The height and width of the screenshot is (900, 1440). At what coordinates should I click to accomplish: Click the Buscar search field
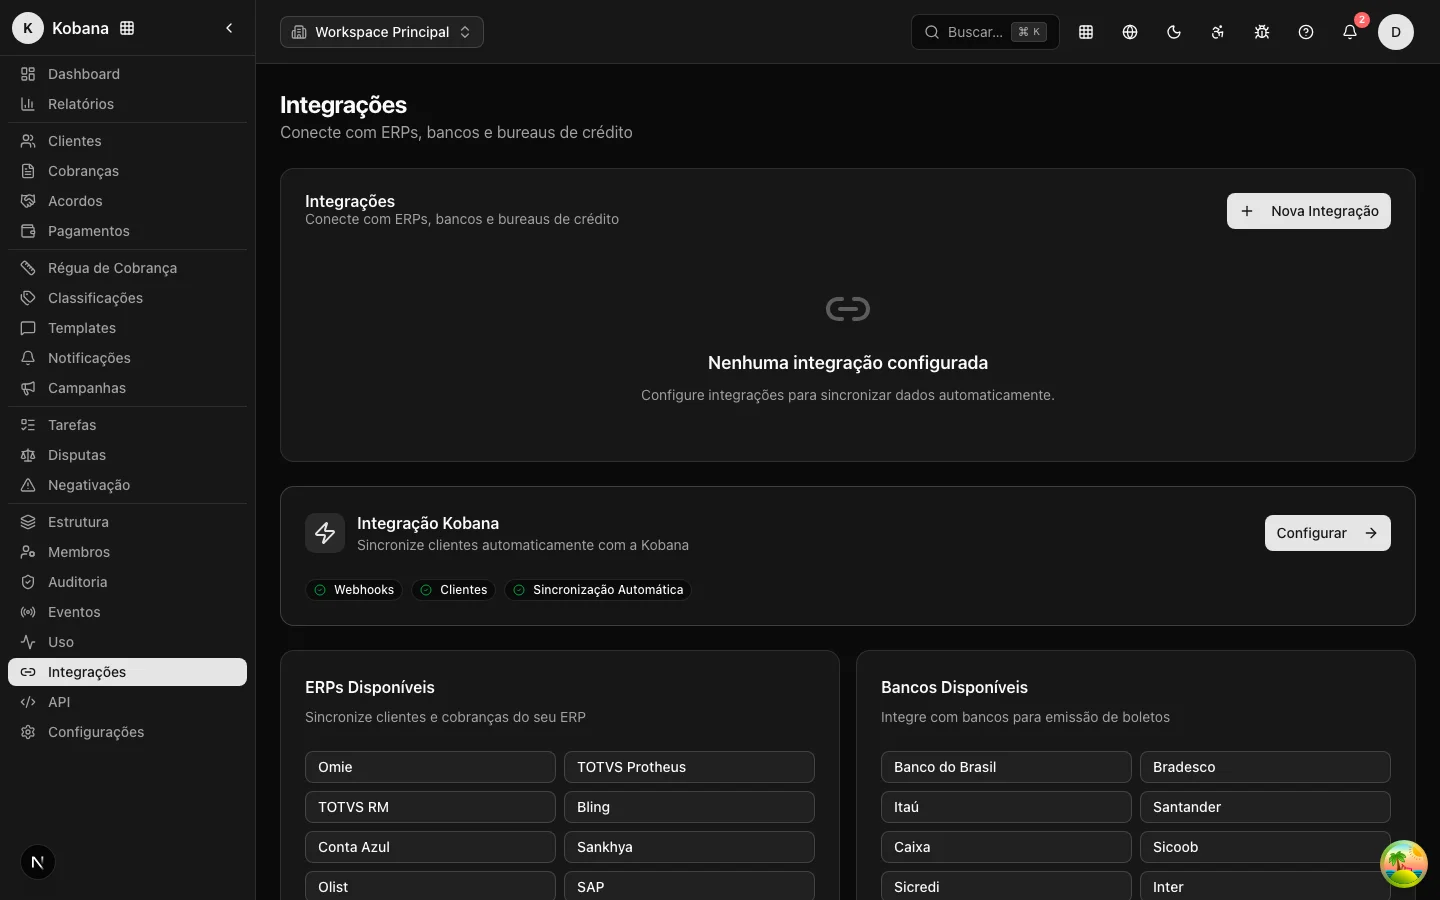point(985,32)
